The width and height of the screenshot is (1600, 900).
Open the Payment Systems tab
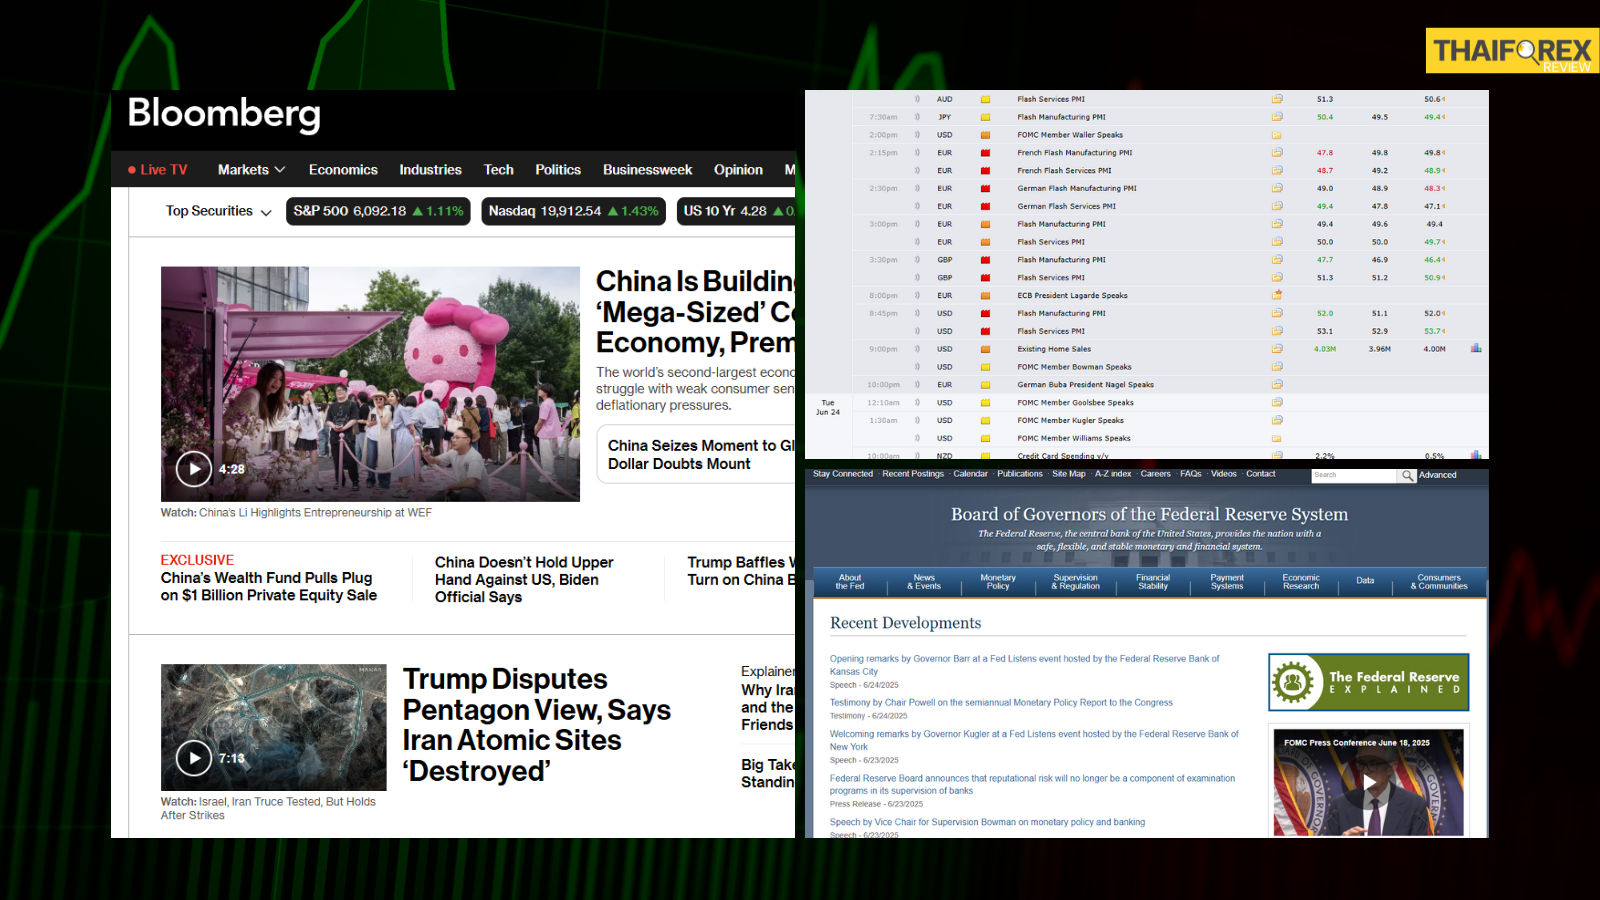[1227, 582]
